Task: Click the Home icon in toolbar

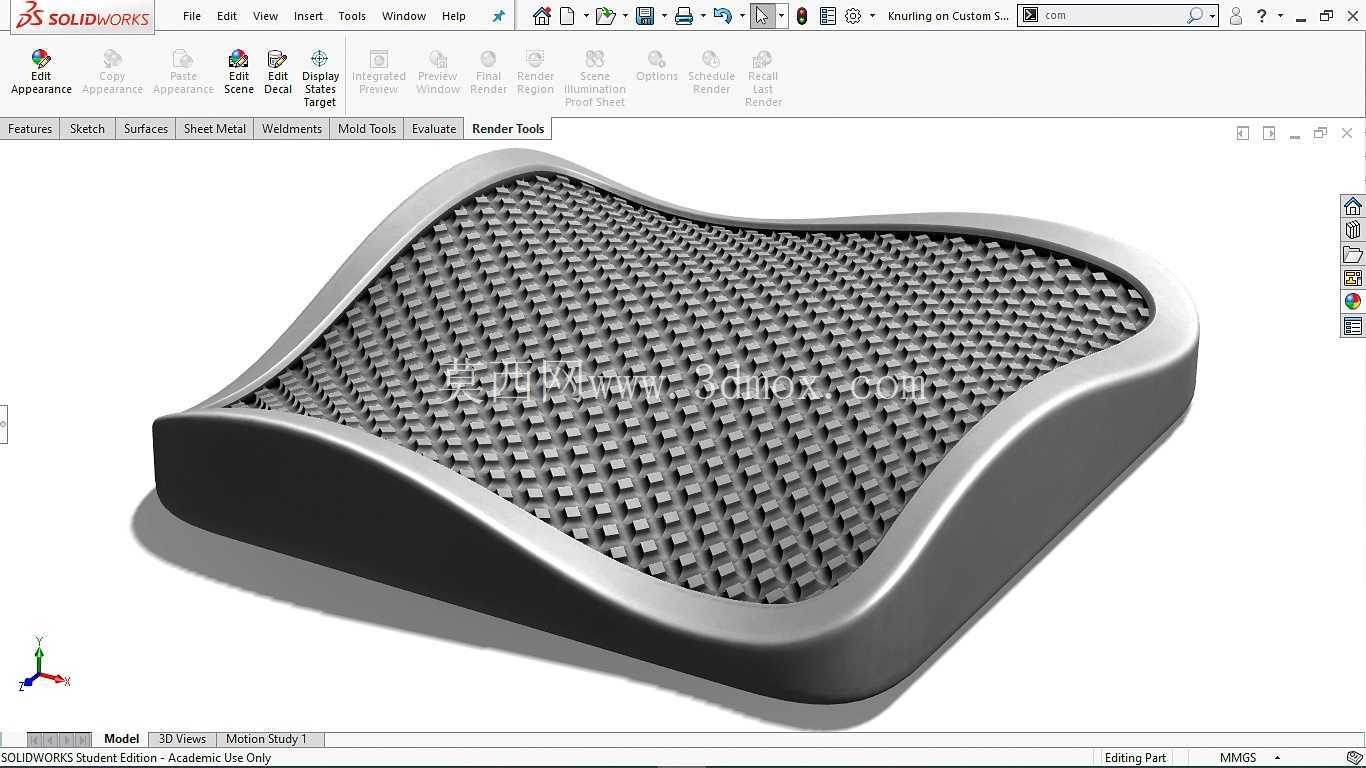Action: pos(542,16)
